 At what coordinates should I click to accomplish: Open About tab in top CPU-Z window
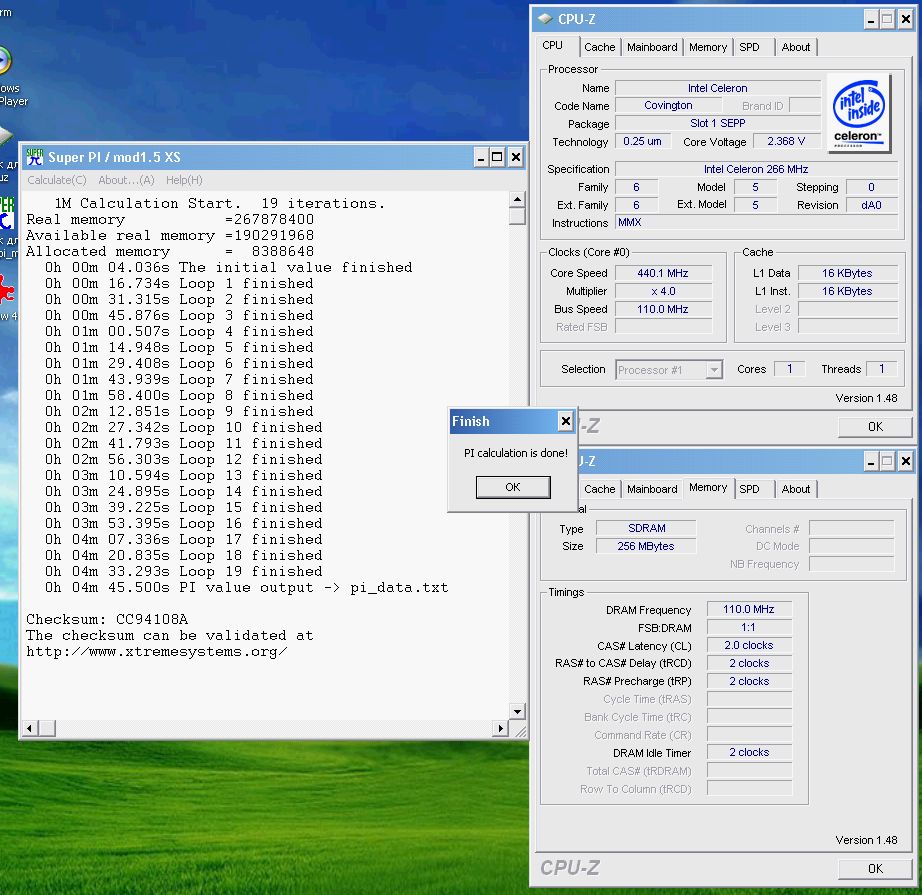pos(796,47)
